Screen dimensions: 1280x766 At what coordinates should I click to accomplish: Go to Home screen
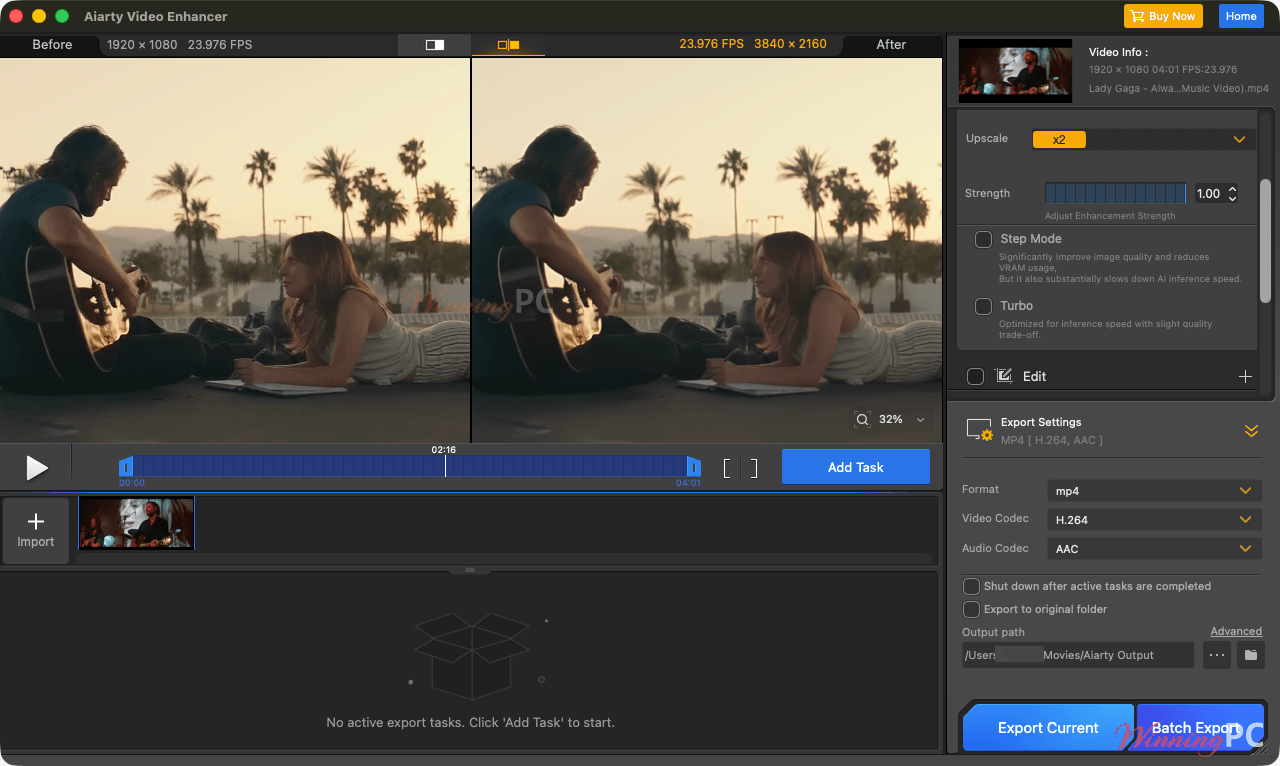click(1241, 16)
